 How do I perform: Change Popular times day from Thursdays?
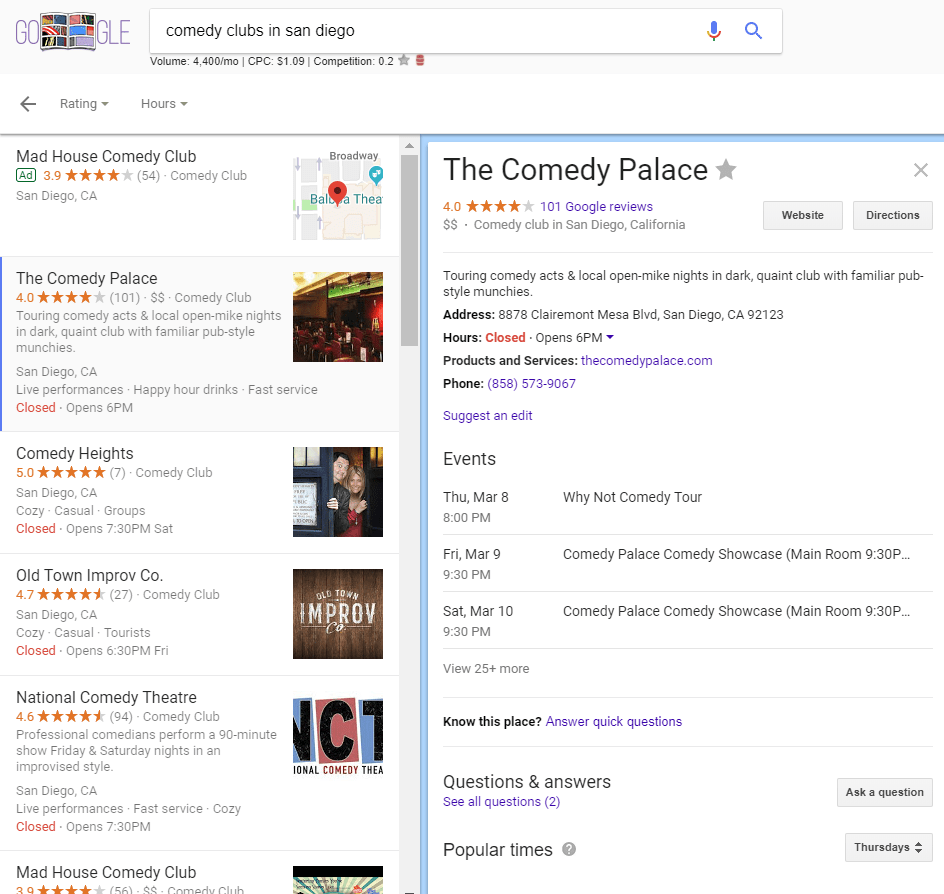[x=888, y=846]
